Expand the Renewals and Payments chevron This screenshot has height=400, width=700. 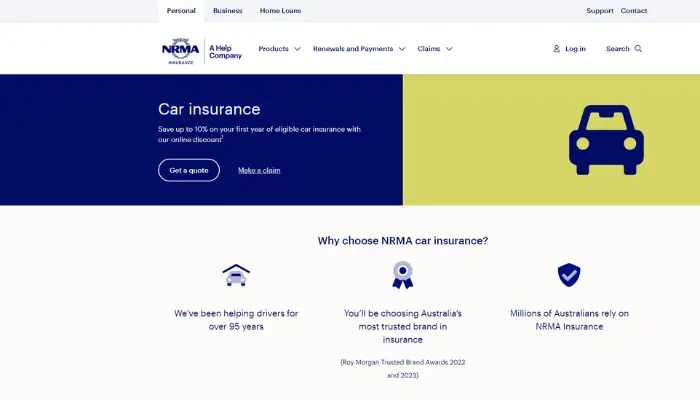tap(402, 49)
